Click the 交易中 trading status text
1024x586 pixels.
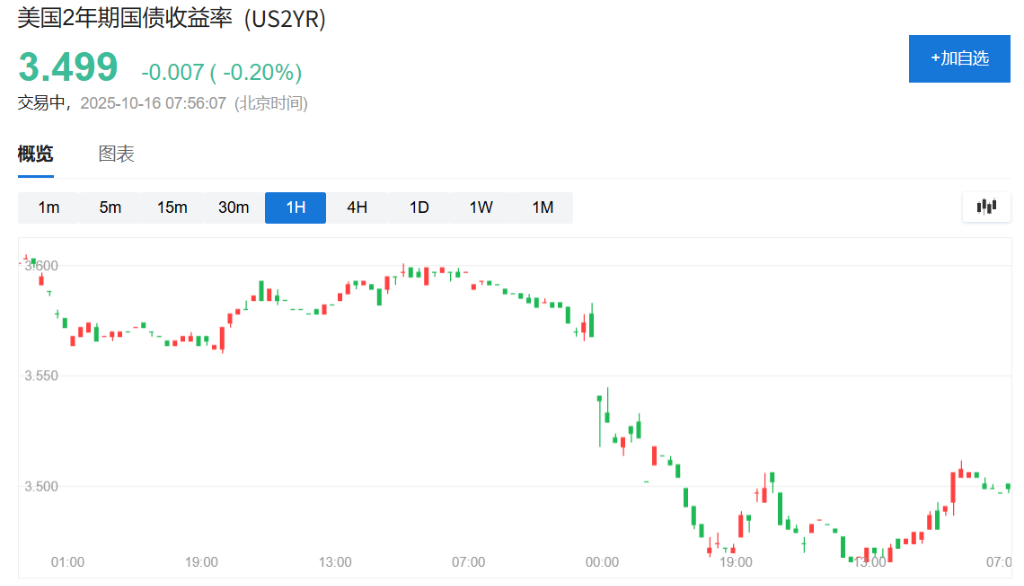point(44,102)
